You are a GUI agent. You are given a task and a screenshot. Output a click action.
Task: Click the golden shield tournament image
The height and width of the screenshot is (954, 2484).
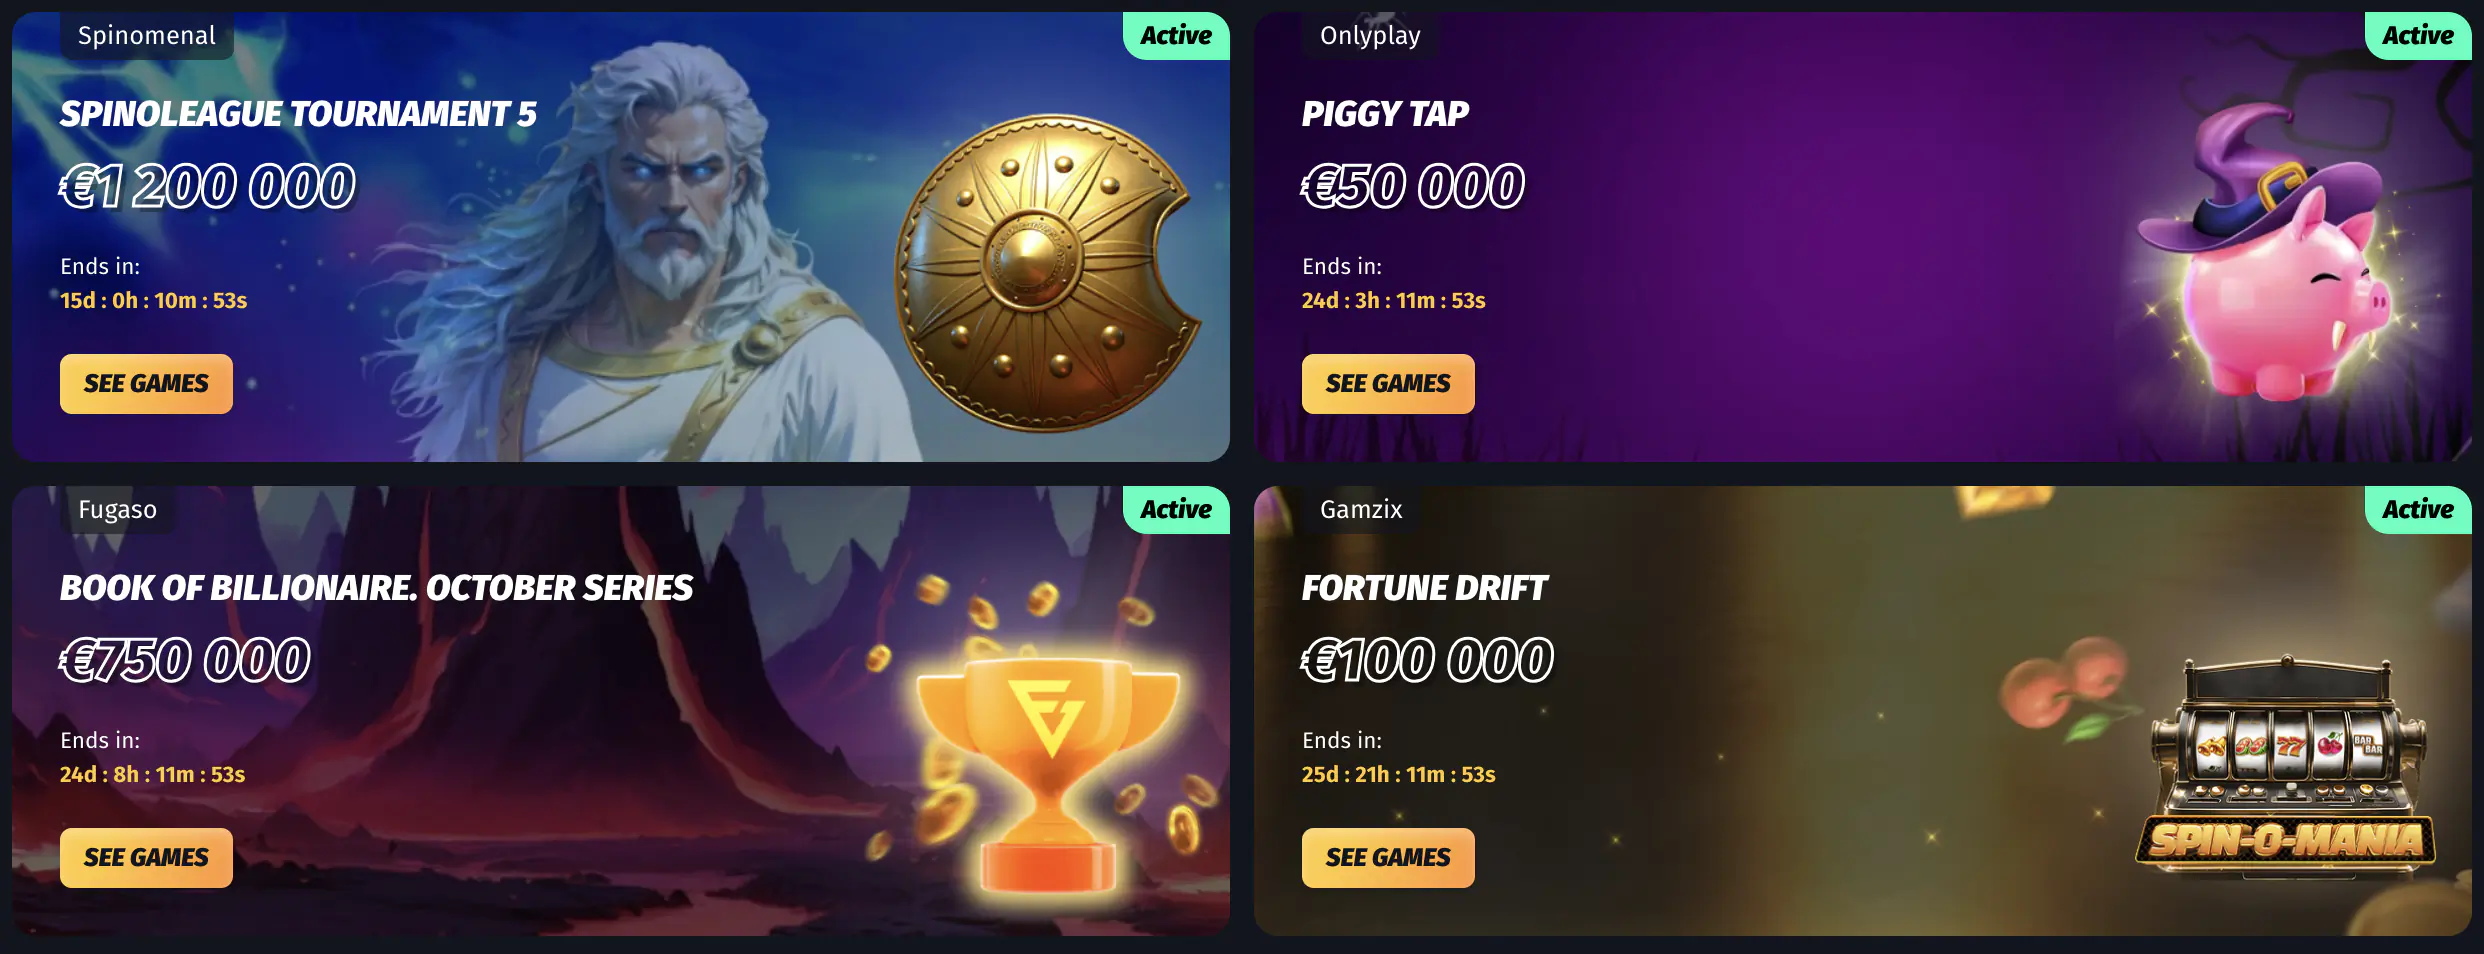coord(1047,274)
